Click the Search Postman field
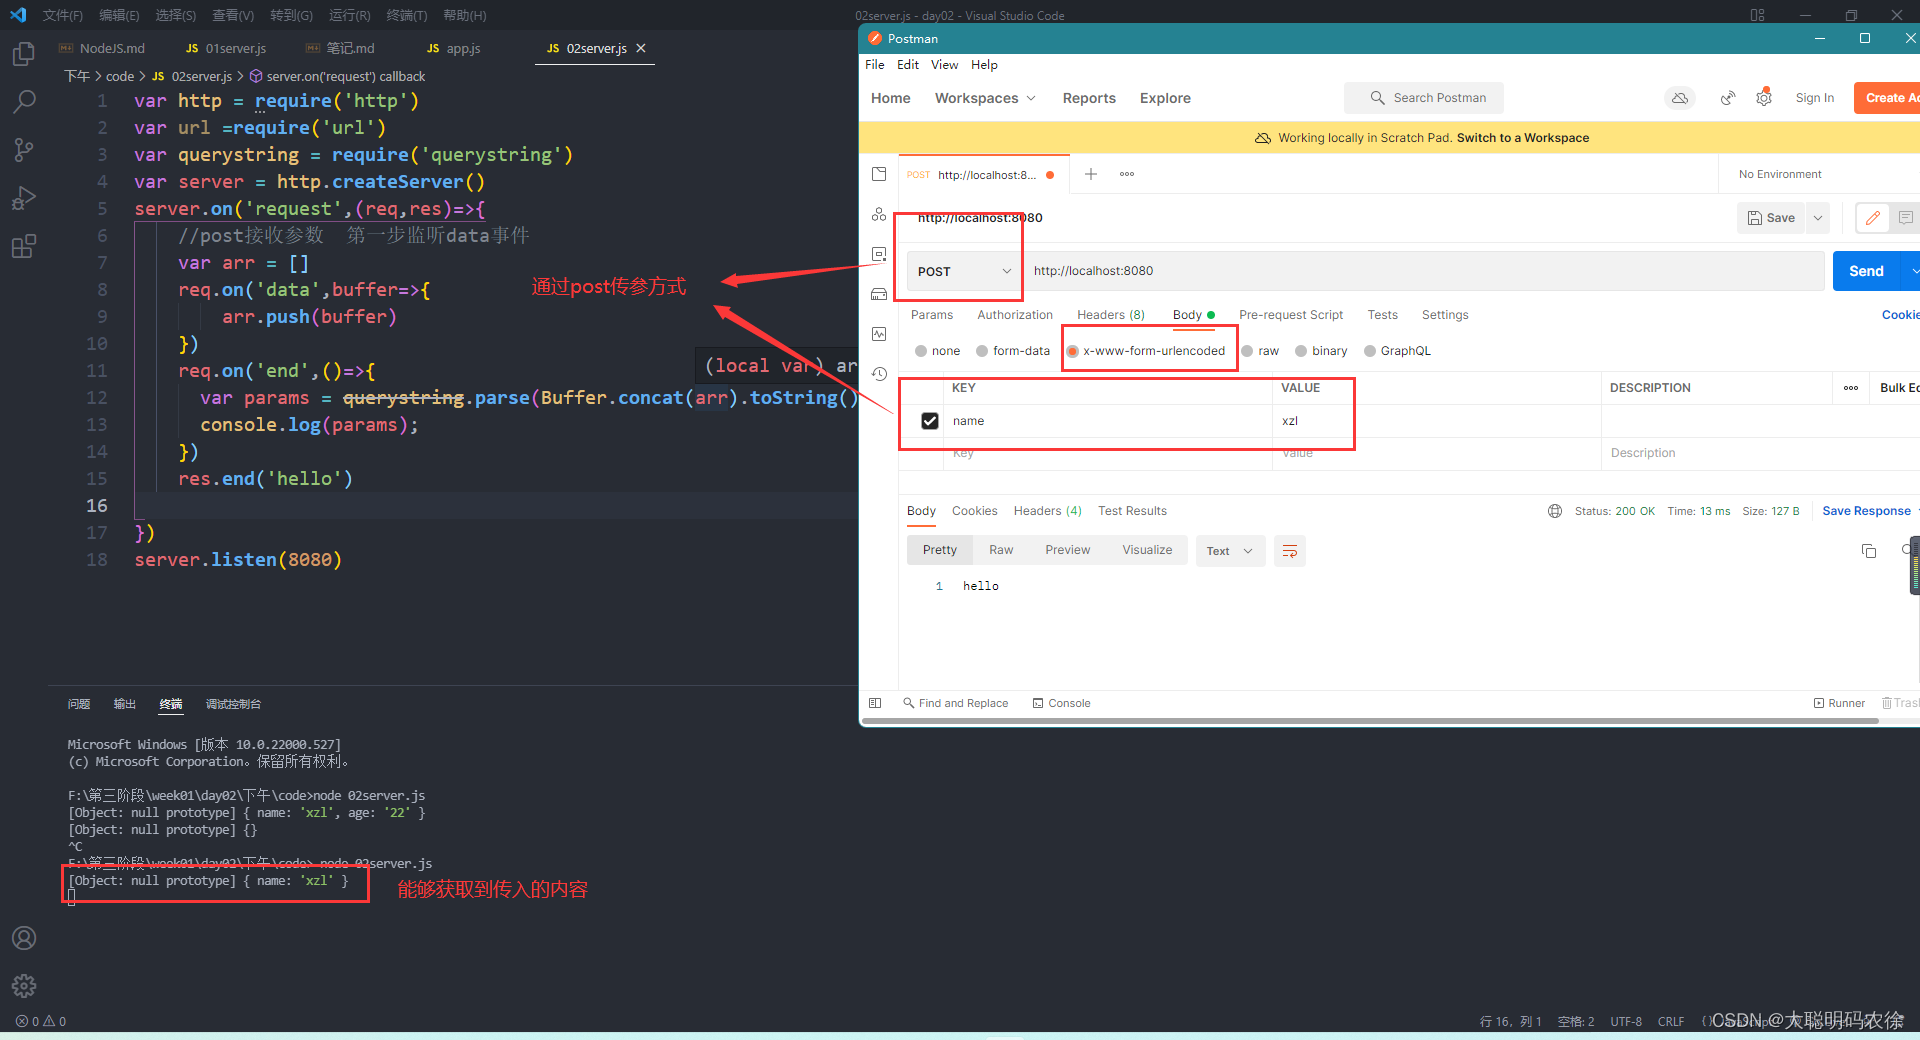Viewport: 1920px width, 1040px height. click(x=1424, y=98)
